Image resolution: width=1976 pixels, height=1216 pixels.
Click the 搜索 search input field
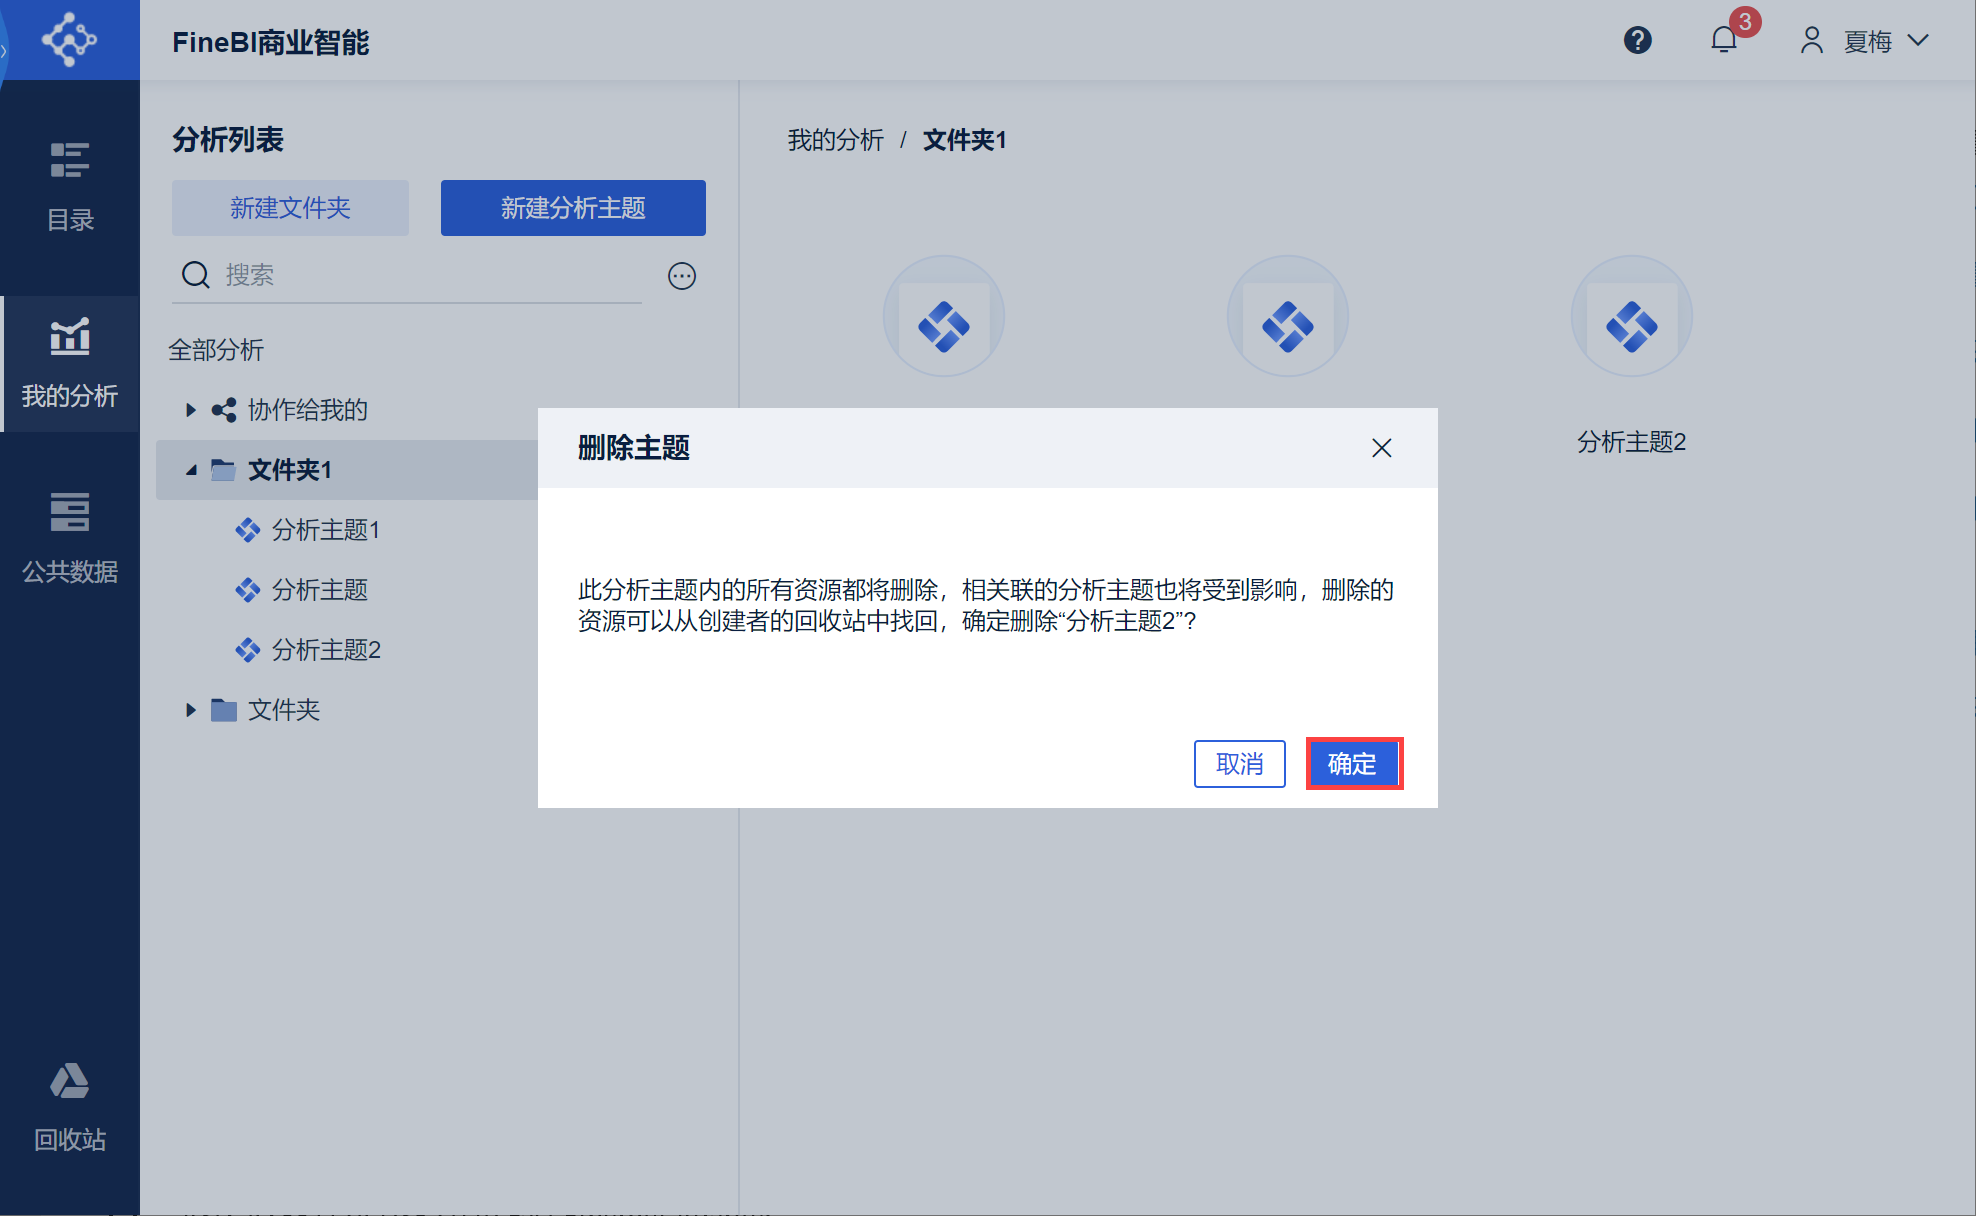click(x=430, y=275)
